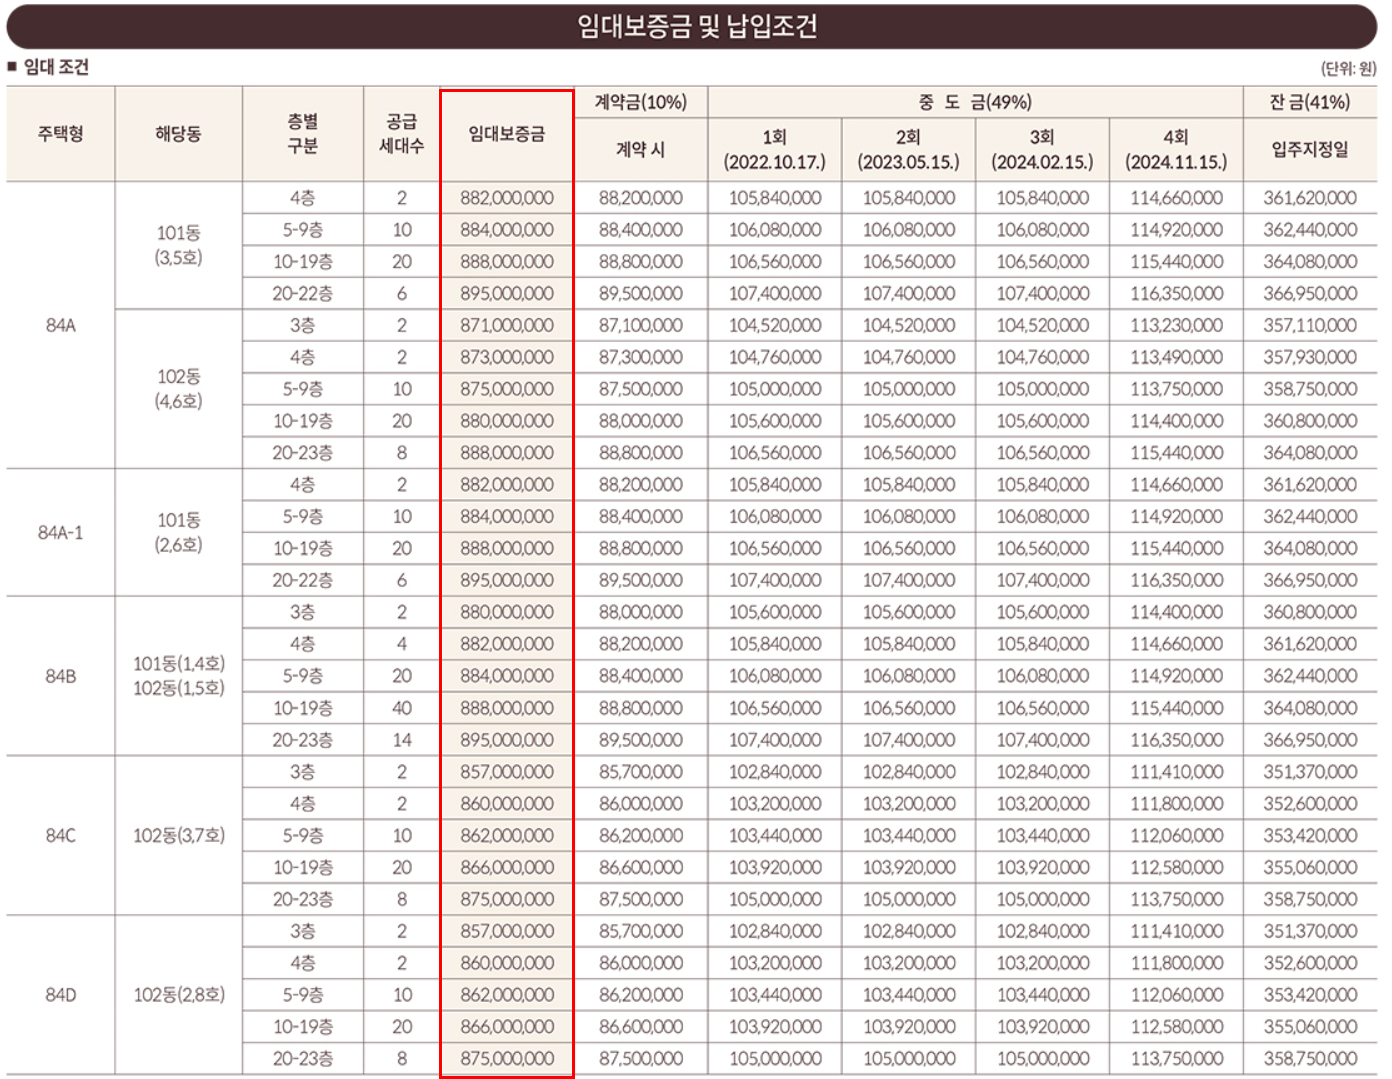Select 84A 101동 4층 floor label
1392x1079 pixels.
[302, 198]
